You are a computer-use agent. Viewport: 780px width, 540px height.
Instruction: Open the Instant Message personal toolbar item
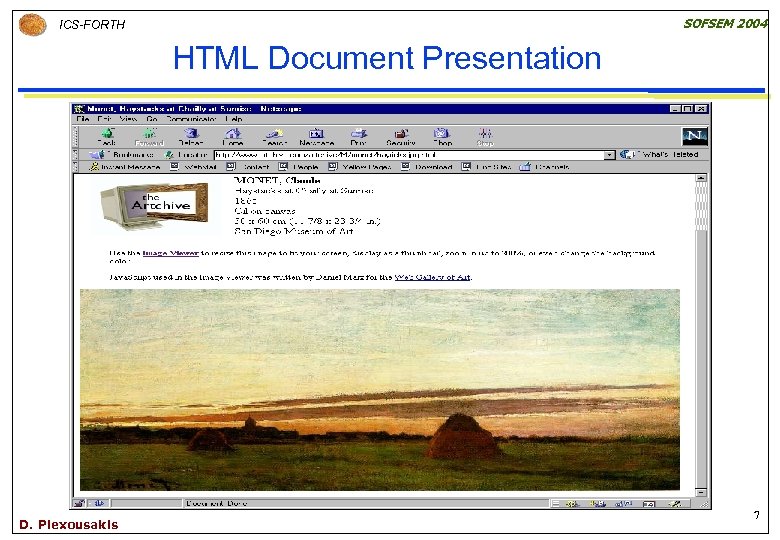125,167
